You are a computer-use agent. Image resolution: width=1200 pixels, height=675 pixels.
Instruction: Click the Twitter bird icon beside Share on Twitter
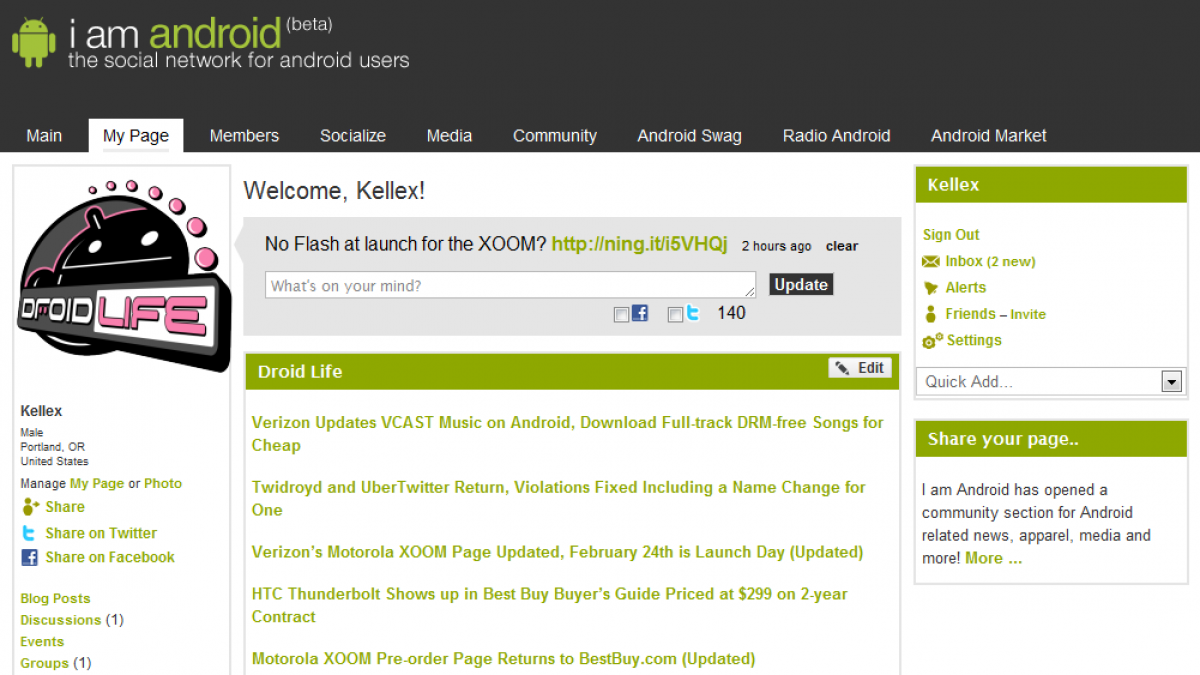[x=30, y=534]
